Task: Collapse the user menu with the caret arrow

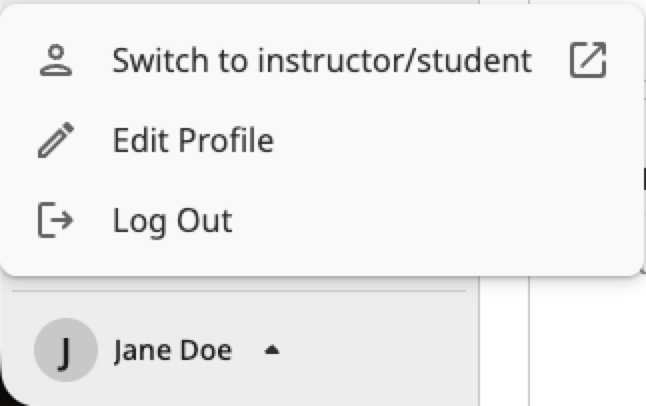Action: [x=272, y=350]
